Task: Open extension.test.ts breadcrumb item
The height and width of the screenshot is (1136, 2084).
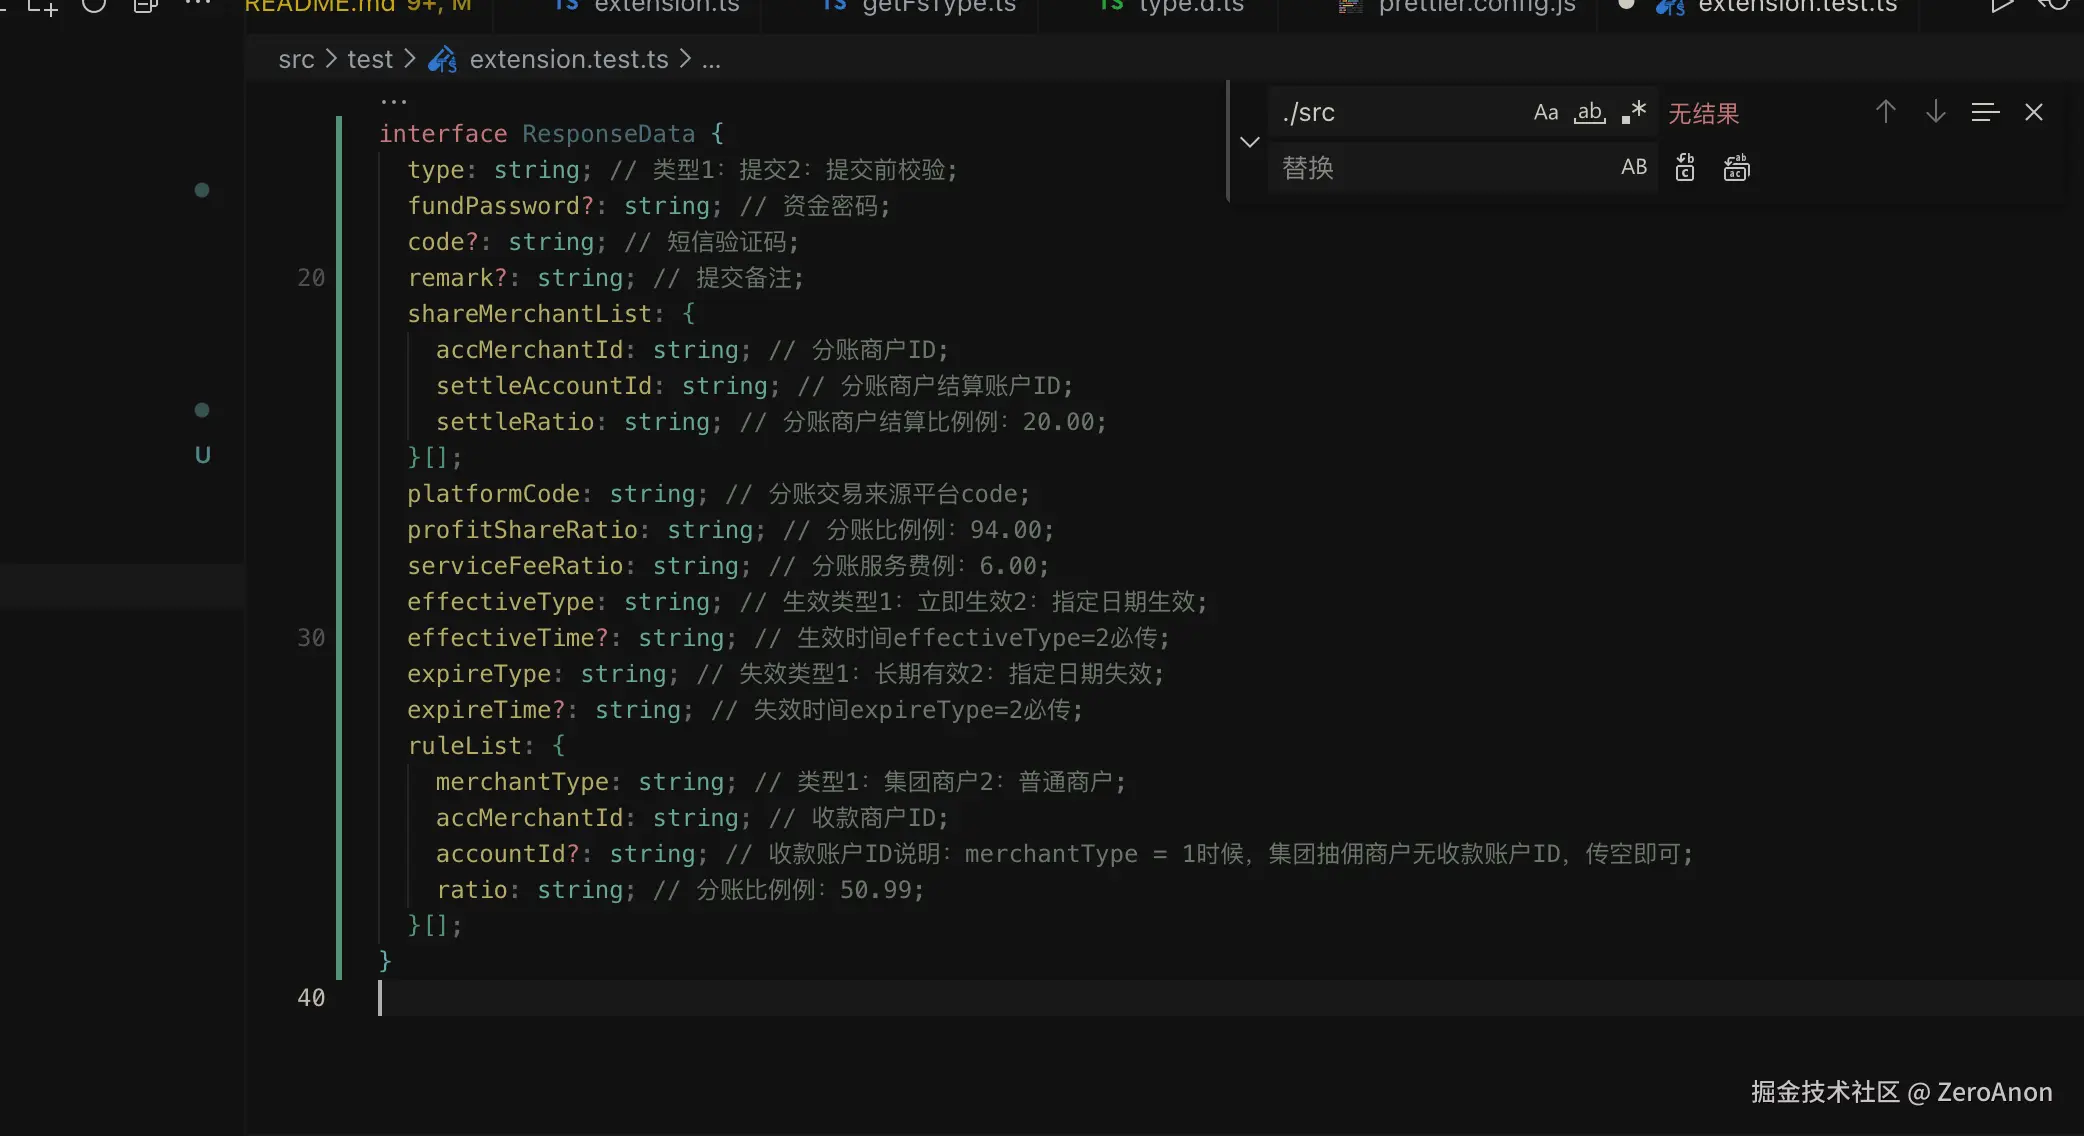Action: click(568, 60)
